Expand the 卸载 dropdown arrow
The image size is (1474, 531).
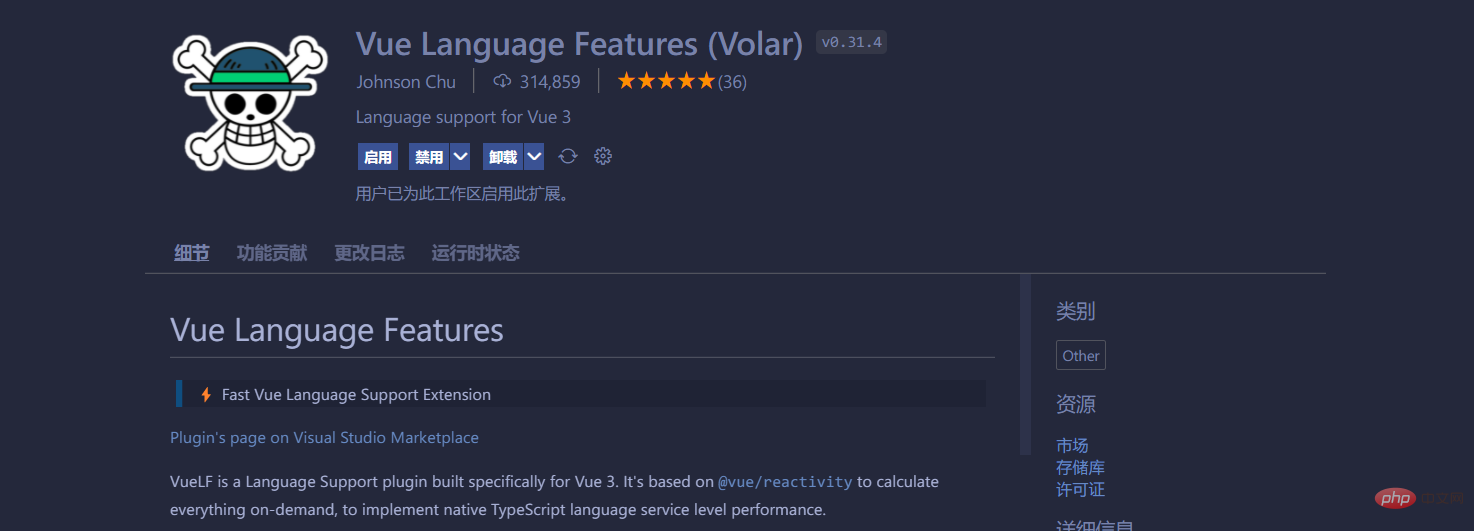[x=534, y=156]
